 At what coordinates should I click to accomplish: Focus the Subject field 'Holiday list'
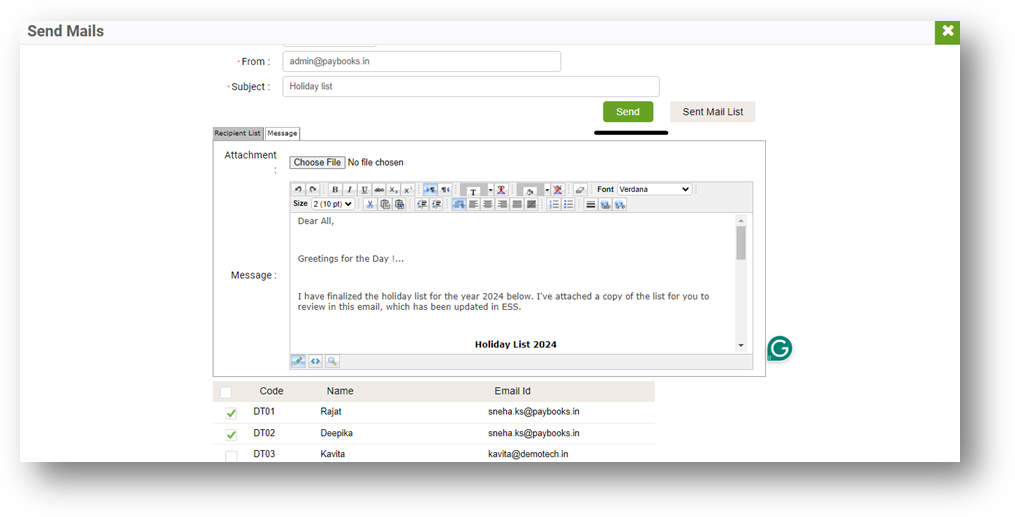click(x=471, y=86)
